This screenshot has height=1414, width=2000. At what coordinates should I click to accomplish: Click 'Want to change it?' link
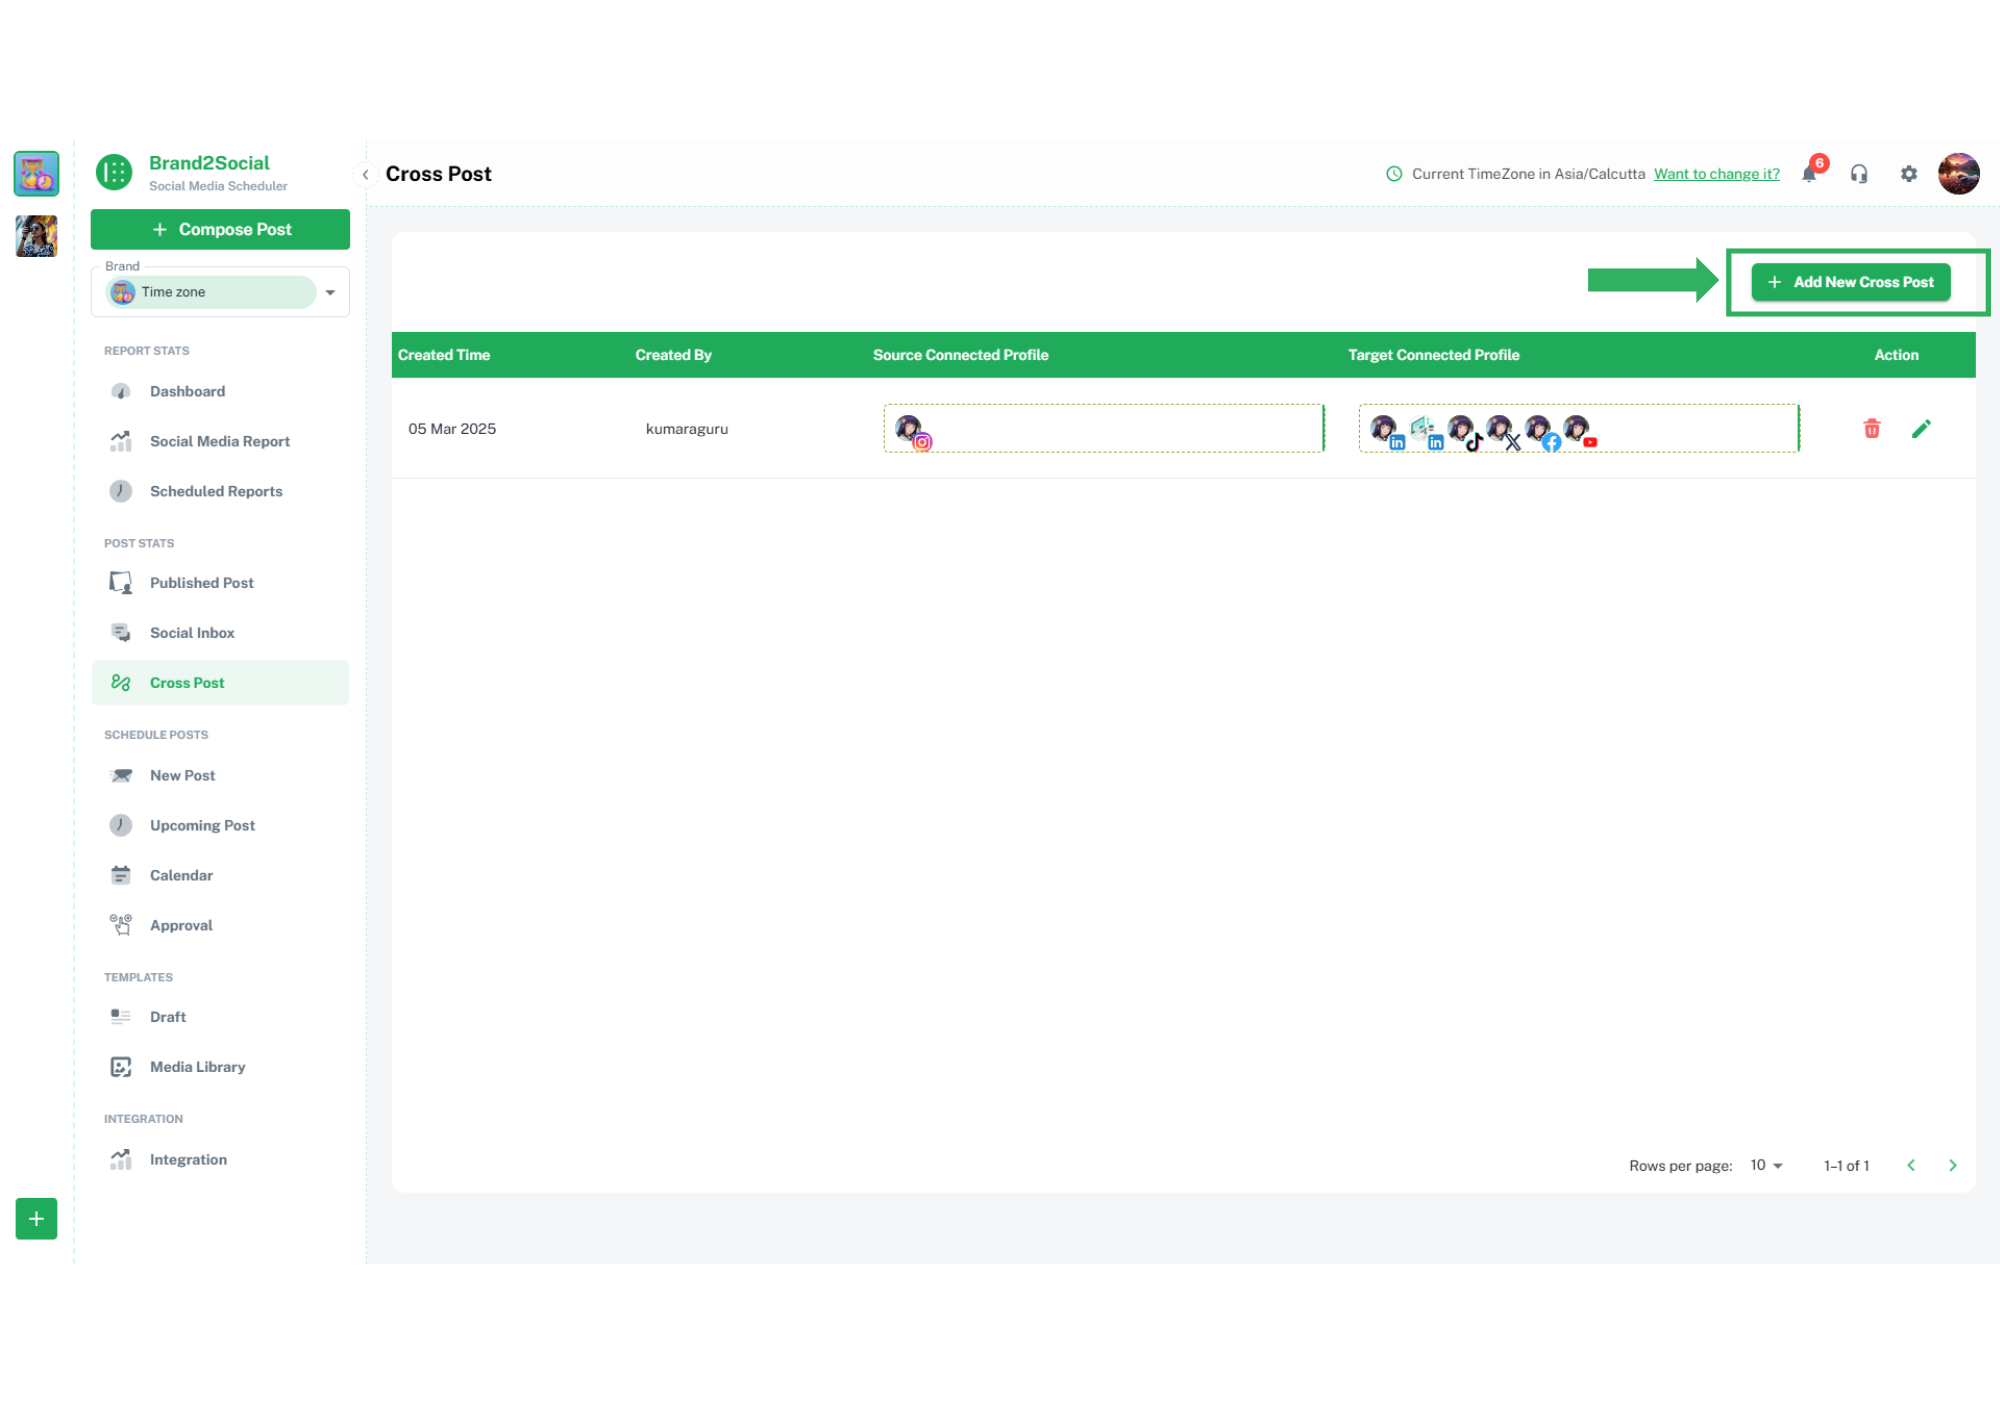click(x=1716, y=174)
